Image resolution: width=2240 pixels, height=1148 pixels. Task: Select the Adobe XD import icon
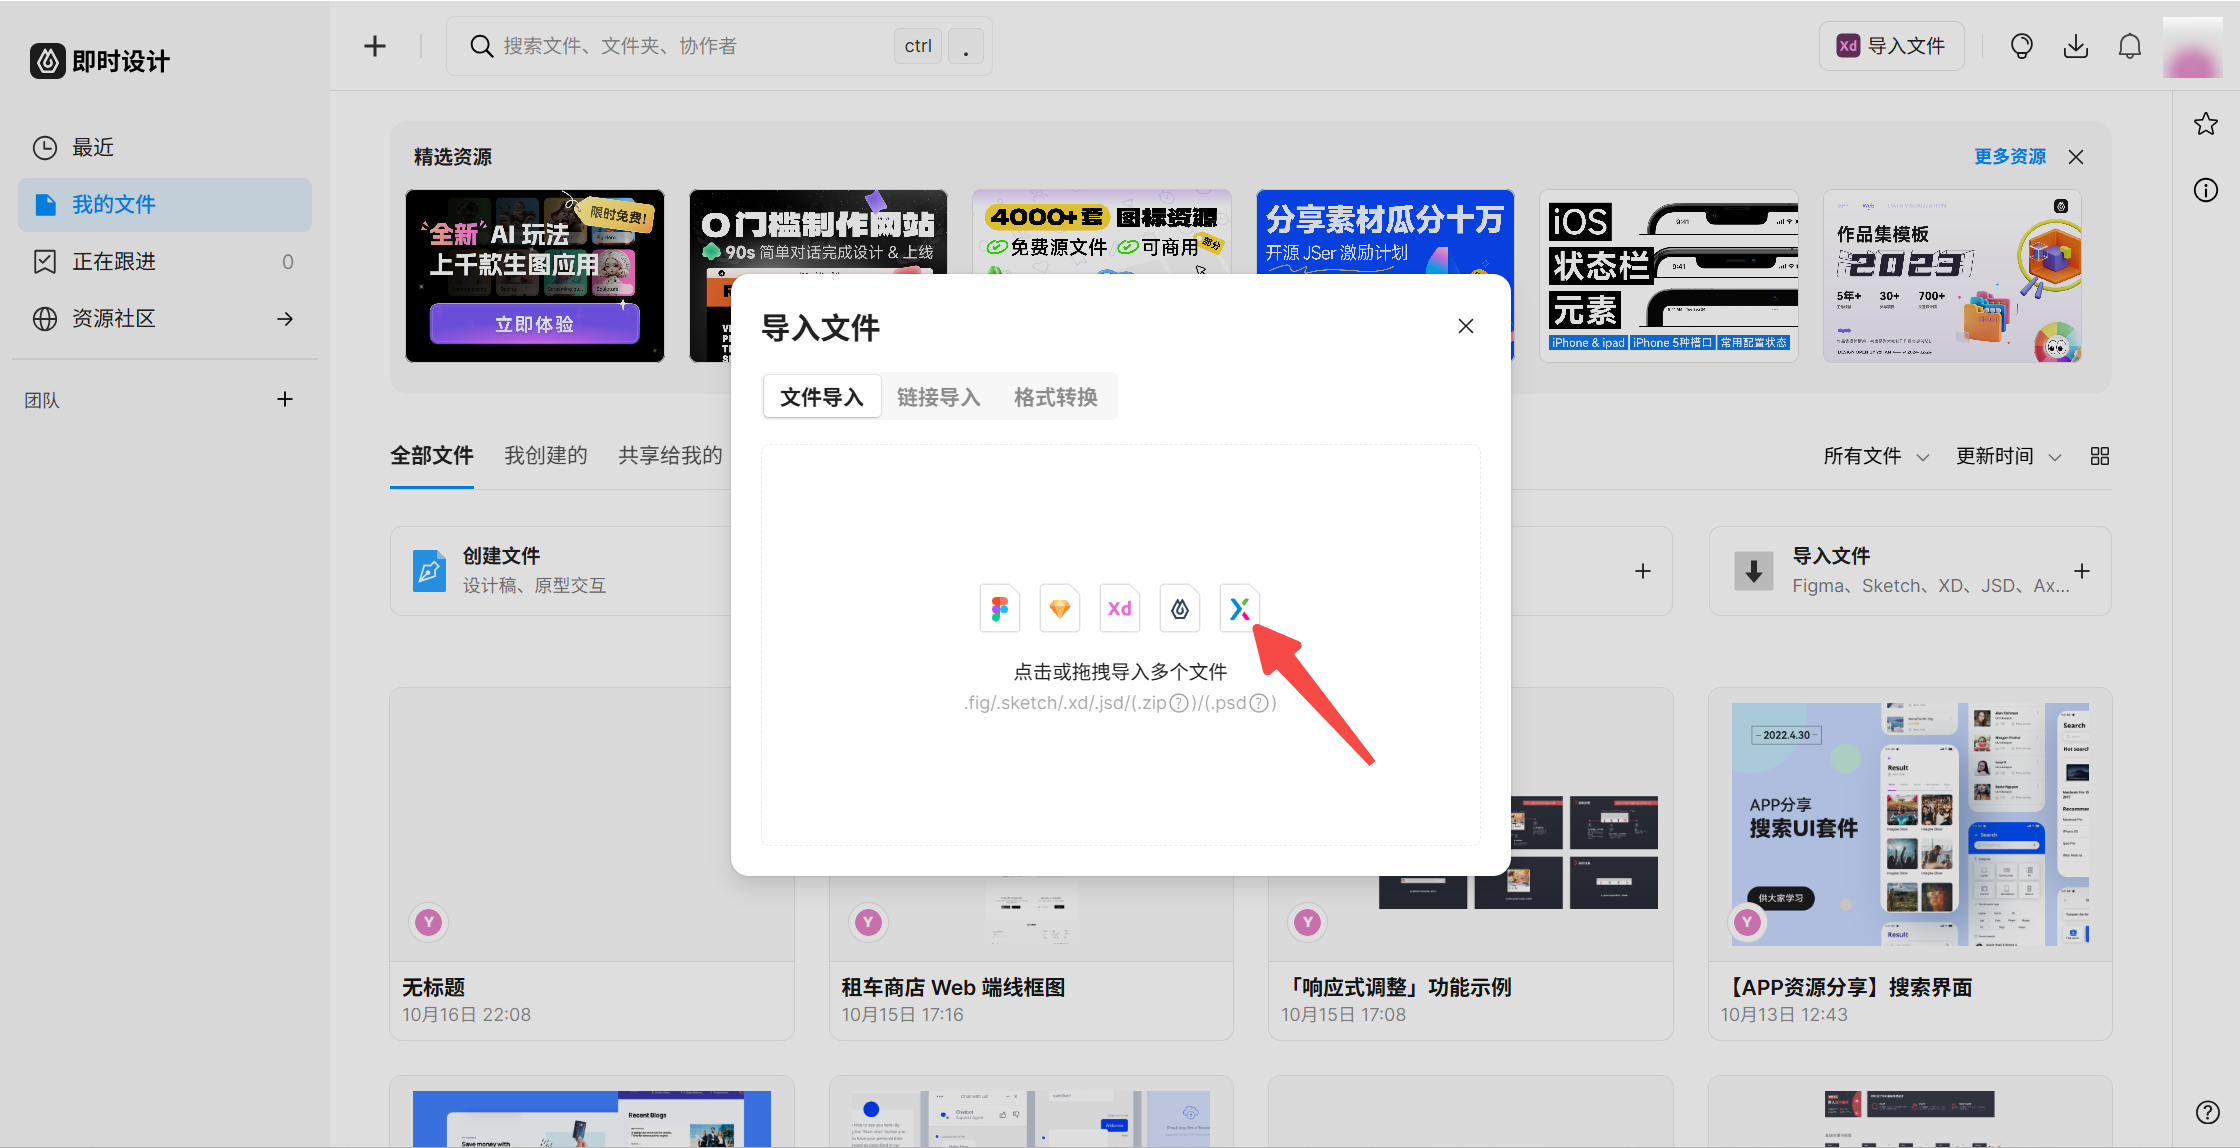(1119, 608)
